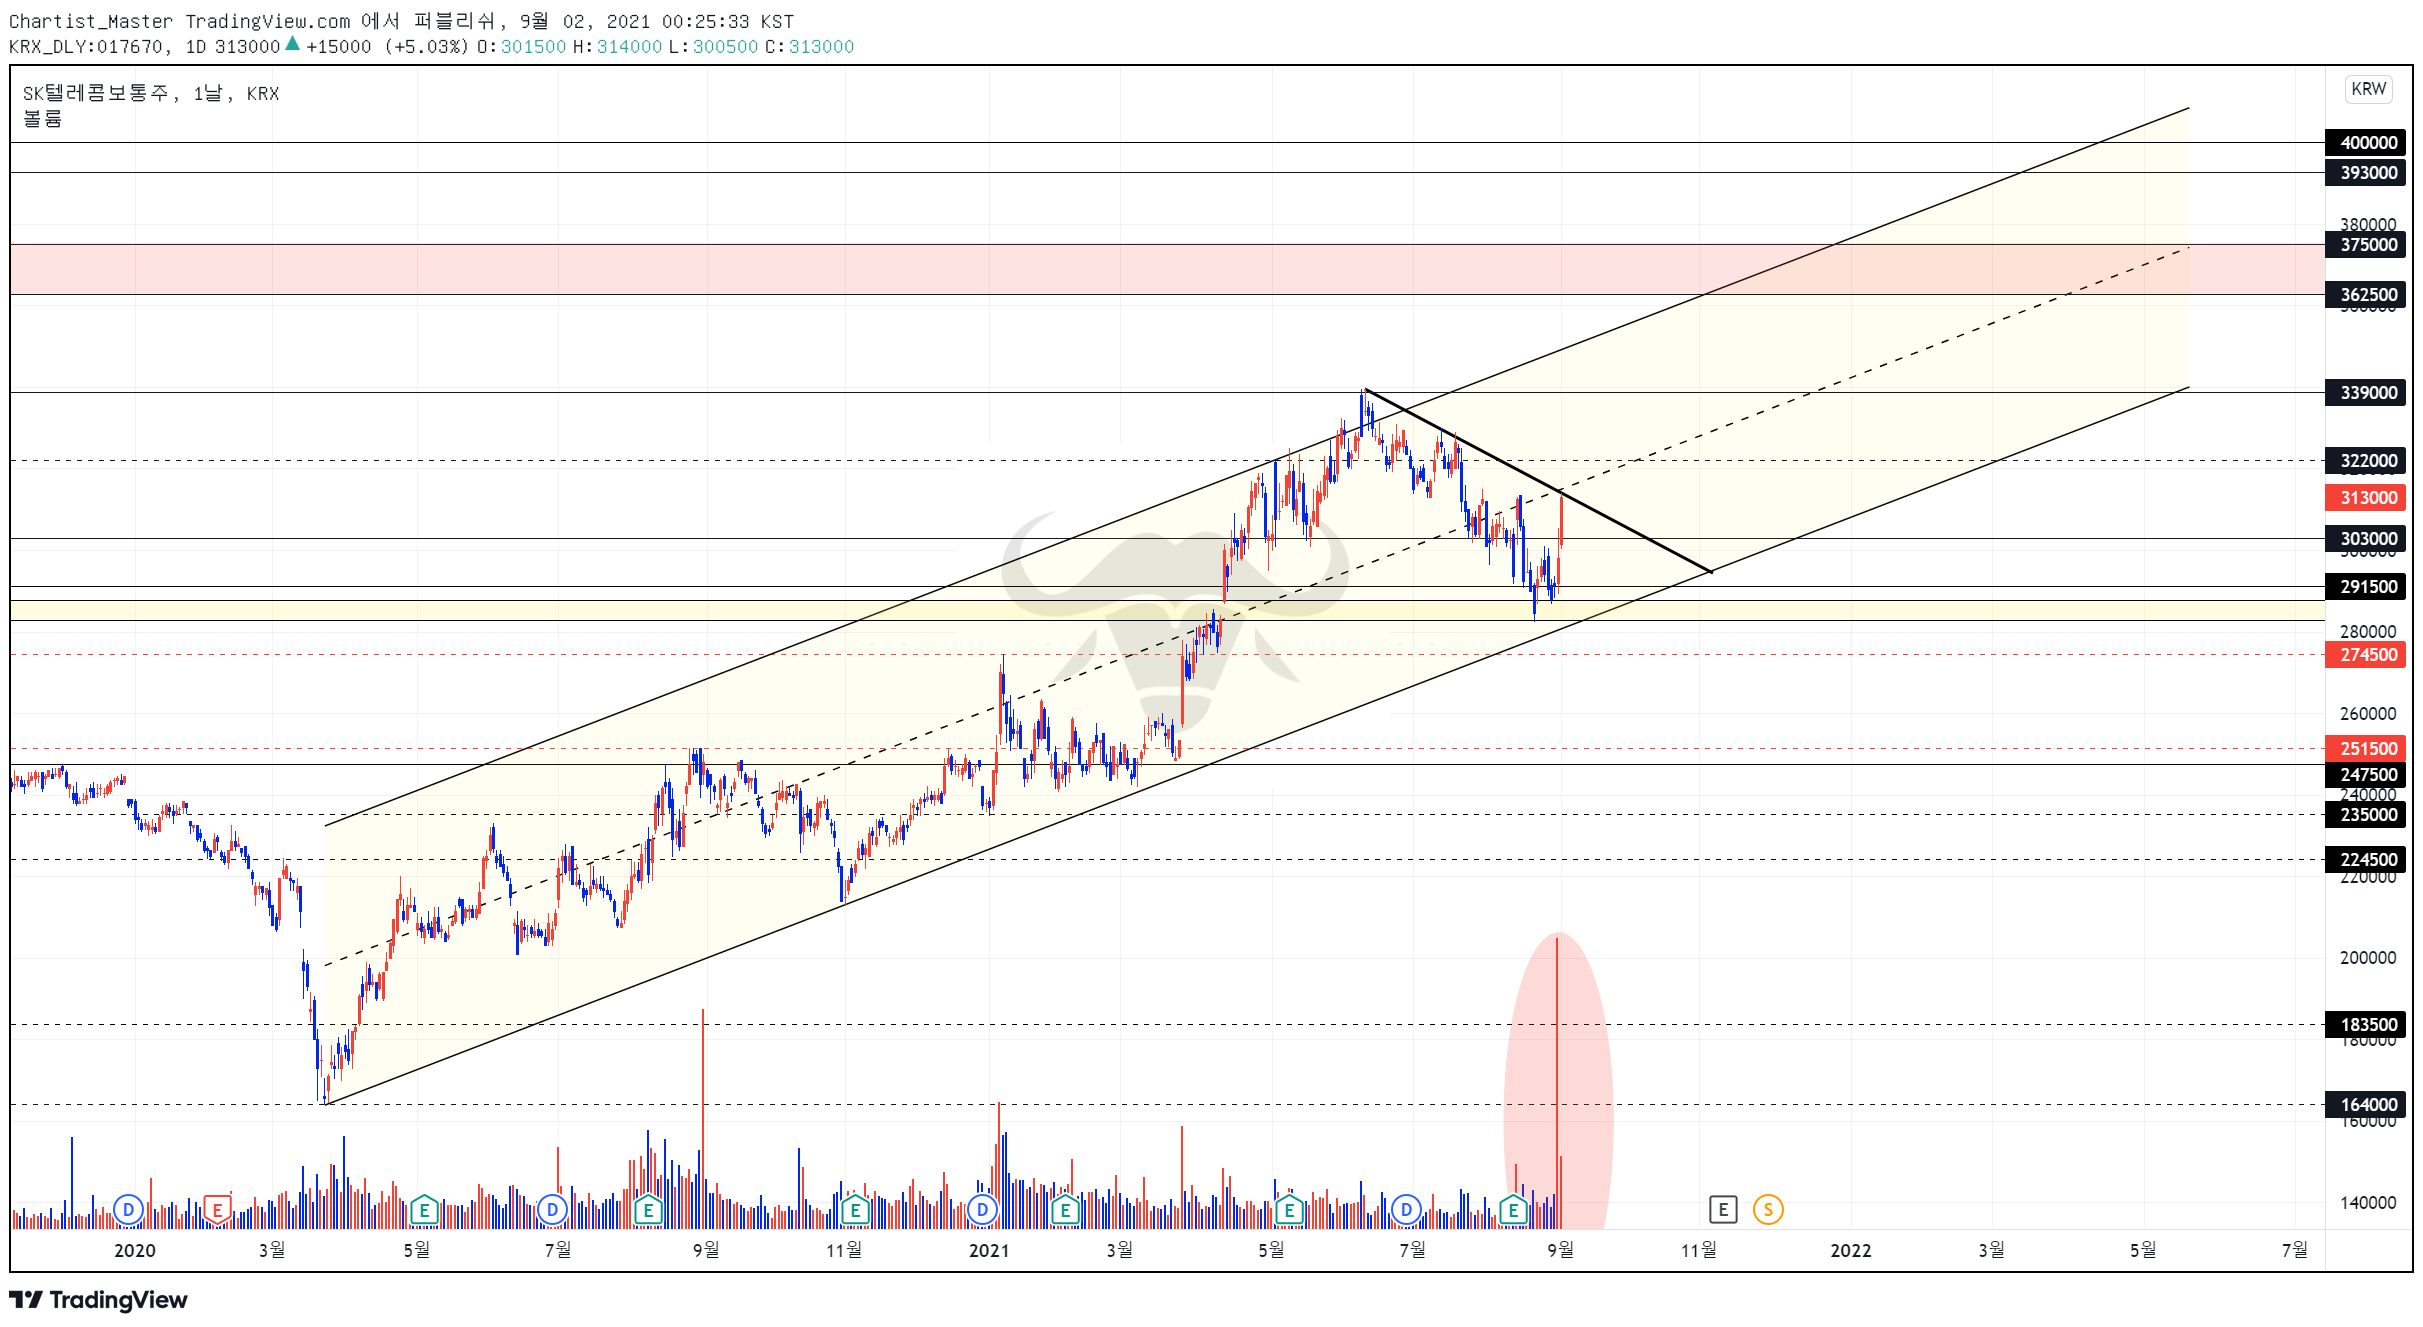This screenshot has height=1327, width=2423.
Task: Click the tall red volume spike in the ellipse
Action: point(1557,1083)
